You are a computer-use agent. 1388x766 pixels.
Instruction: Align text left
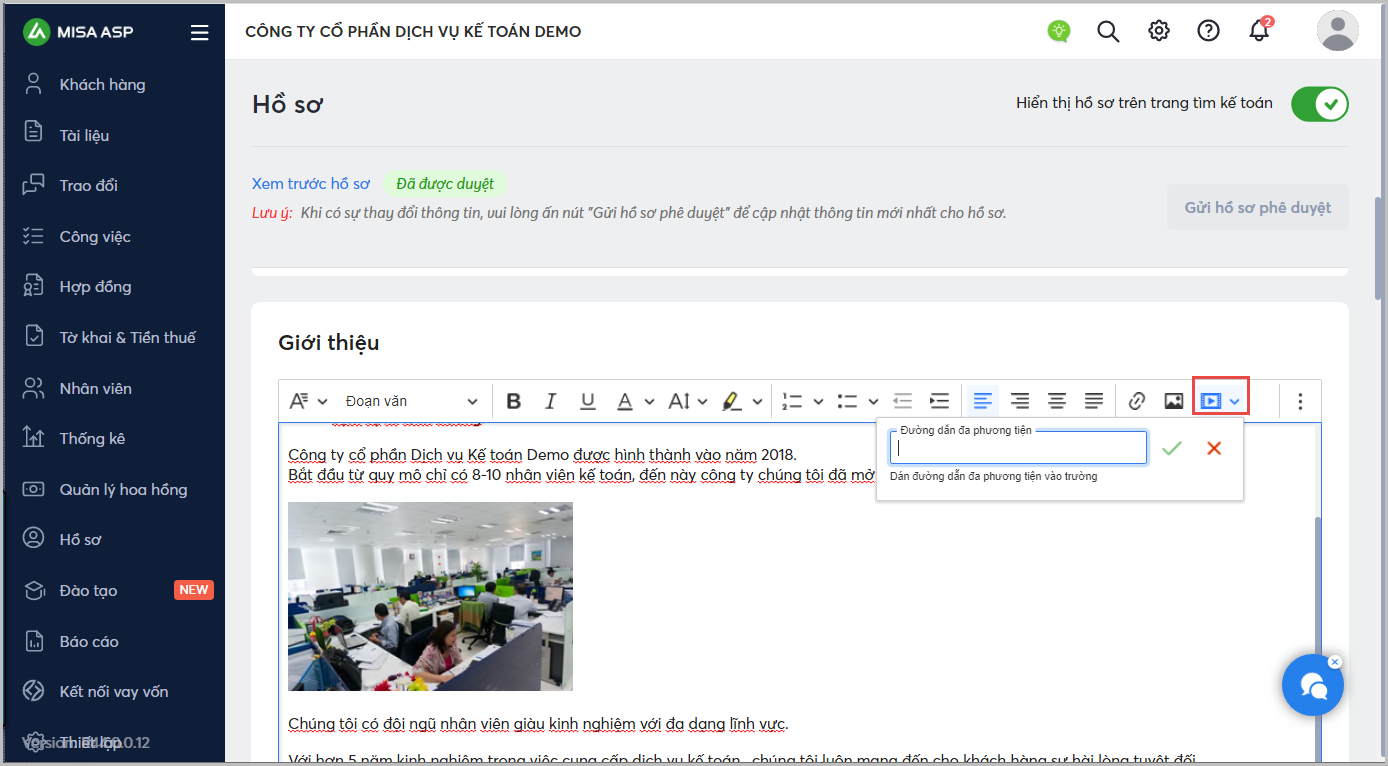click(x=983, y=401)
